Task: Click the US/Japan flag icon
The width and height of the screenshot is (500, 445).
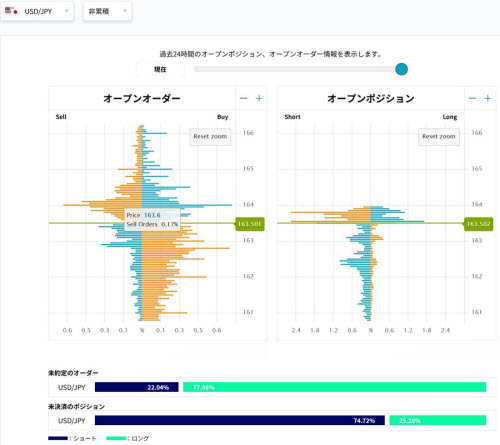Action: coord(11,11)
